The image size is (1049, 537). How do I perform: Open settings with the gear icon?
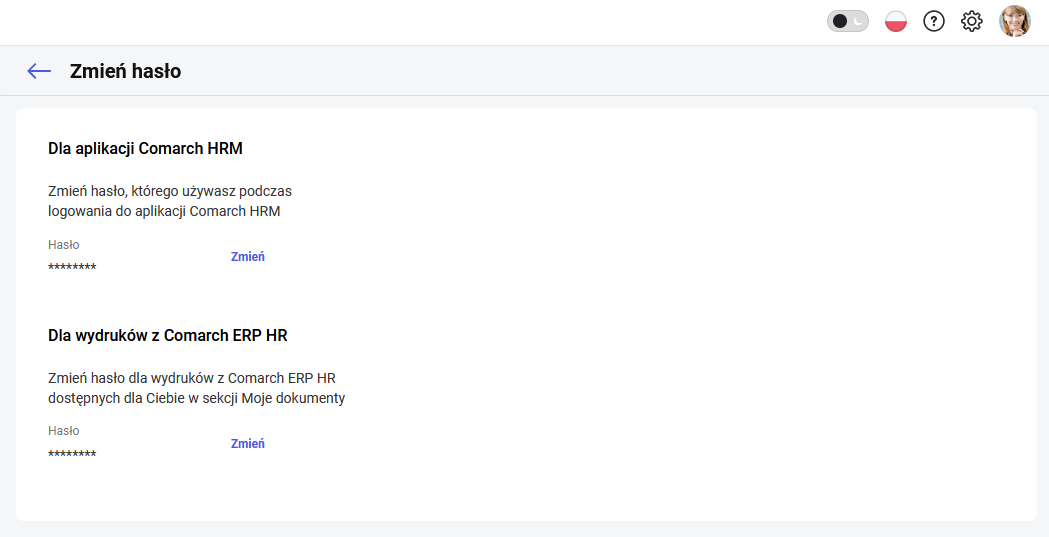(x=971, y=21)
